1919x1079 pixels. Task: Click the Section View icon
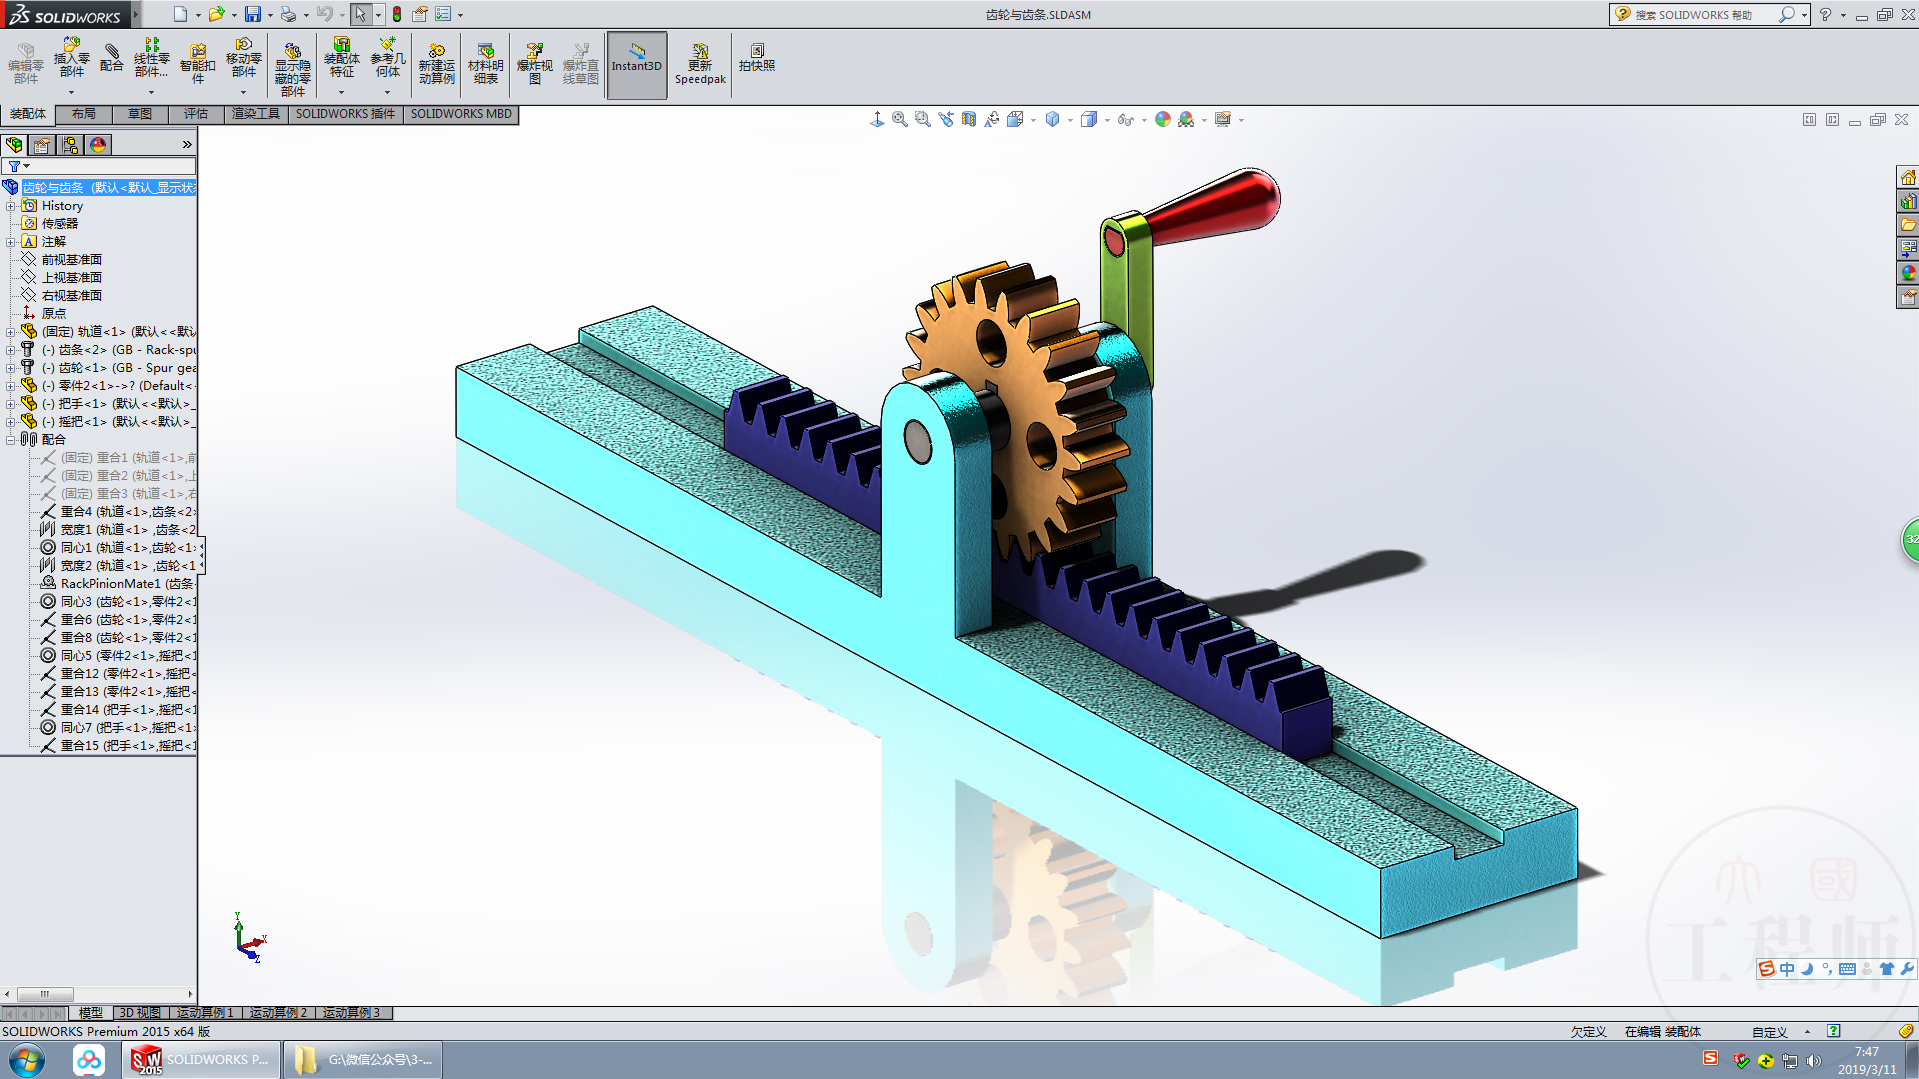pos(969,120)
